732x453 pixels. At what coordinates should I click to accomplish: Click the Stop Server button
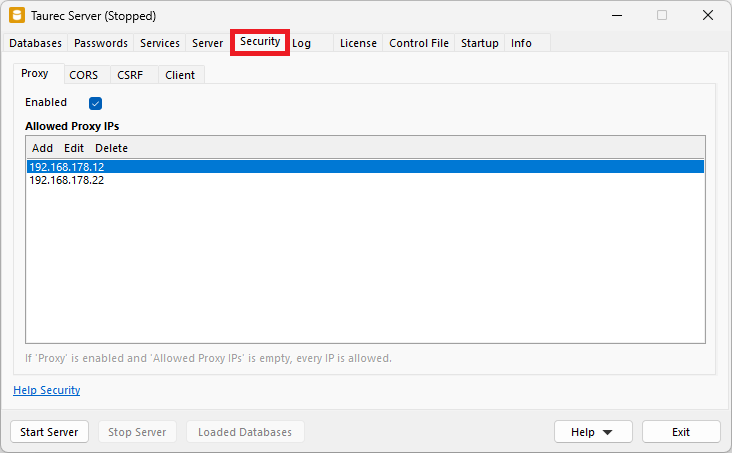point(137,432)
